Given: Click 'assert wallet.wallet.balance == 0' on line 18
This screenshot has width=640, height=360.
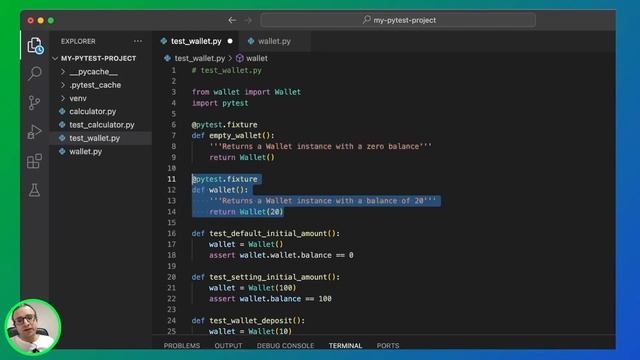Looking at the screenshot, I should (x=281, y=255).
